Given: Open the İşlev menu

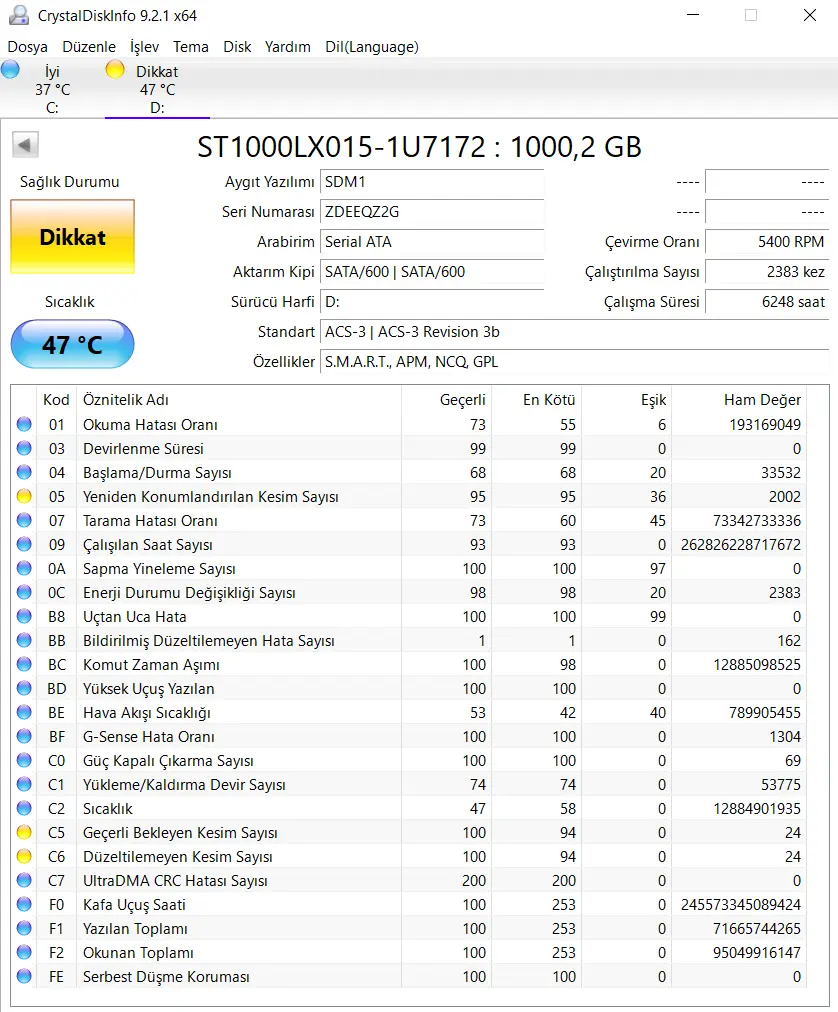Looking at the screenshot, I should point(144,47).
